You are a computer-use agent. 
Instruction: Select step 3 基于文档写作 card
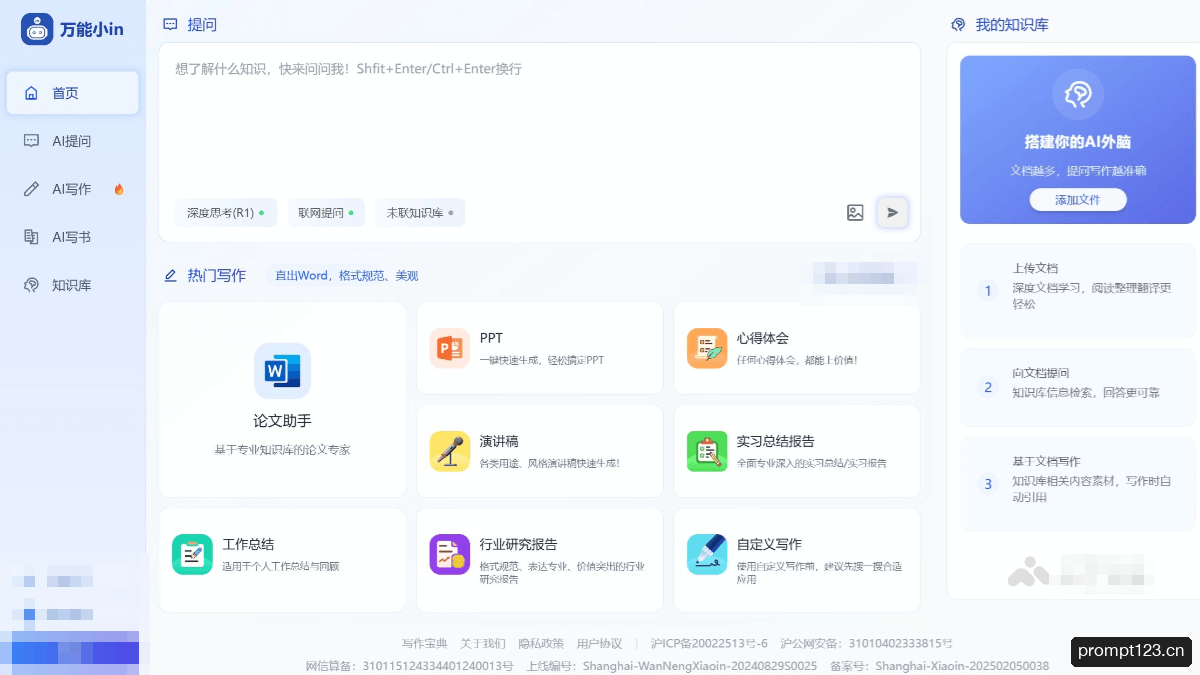pyautogui.click(x=1078, y=484)
